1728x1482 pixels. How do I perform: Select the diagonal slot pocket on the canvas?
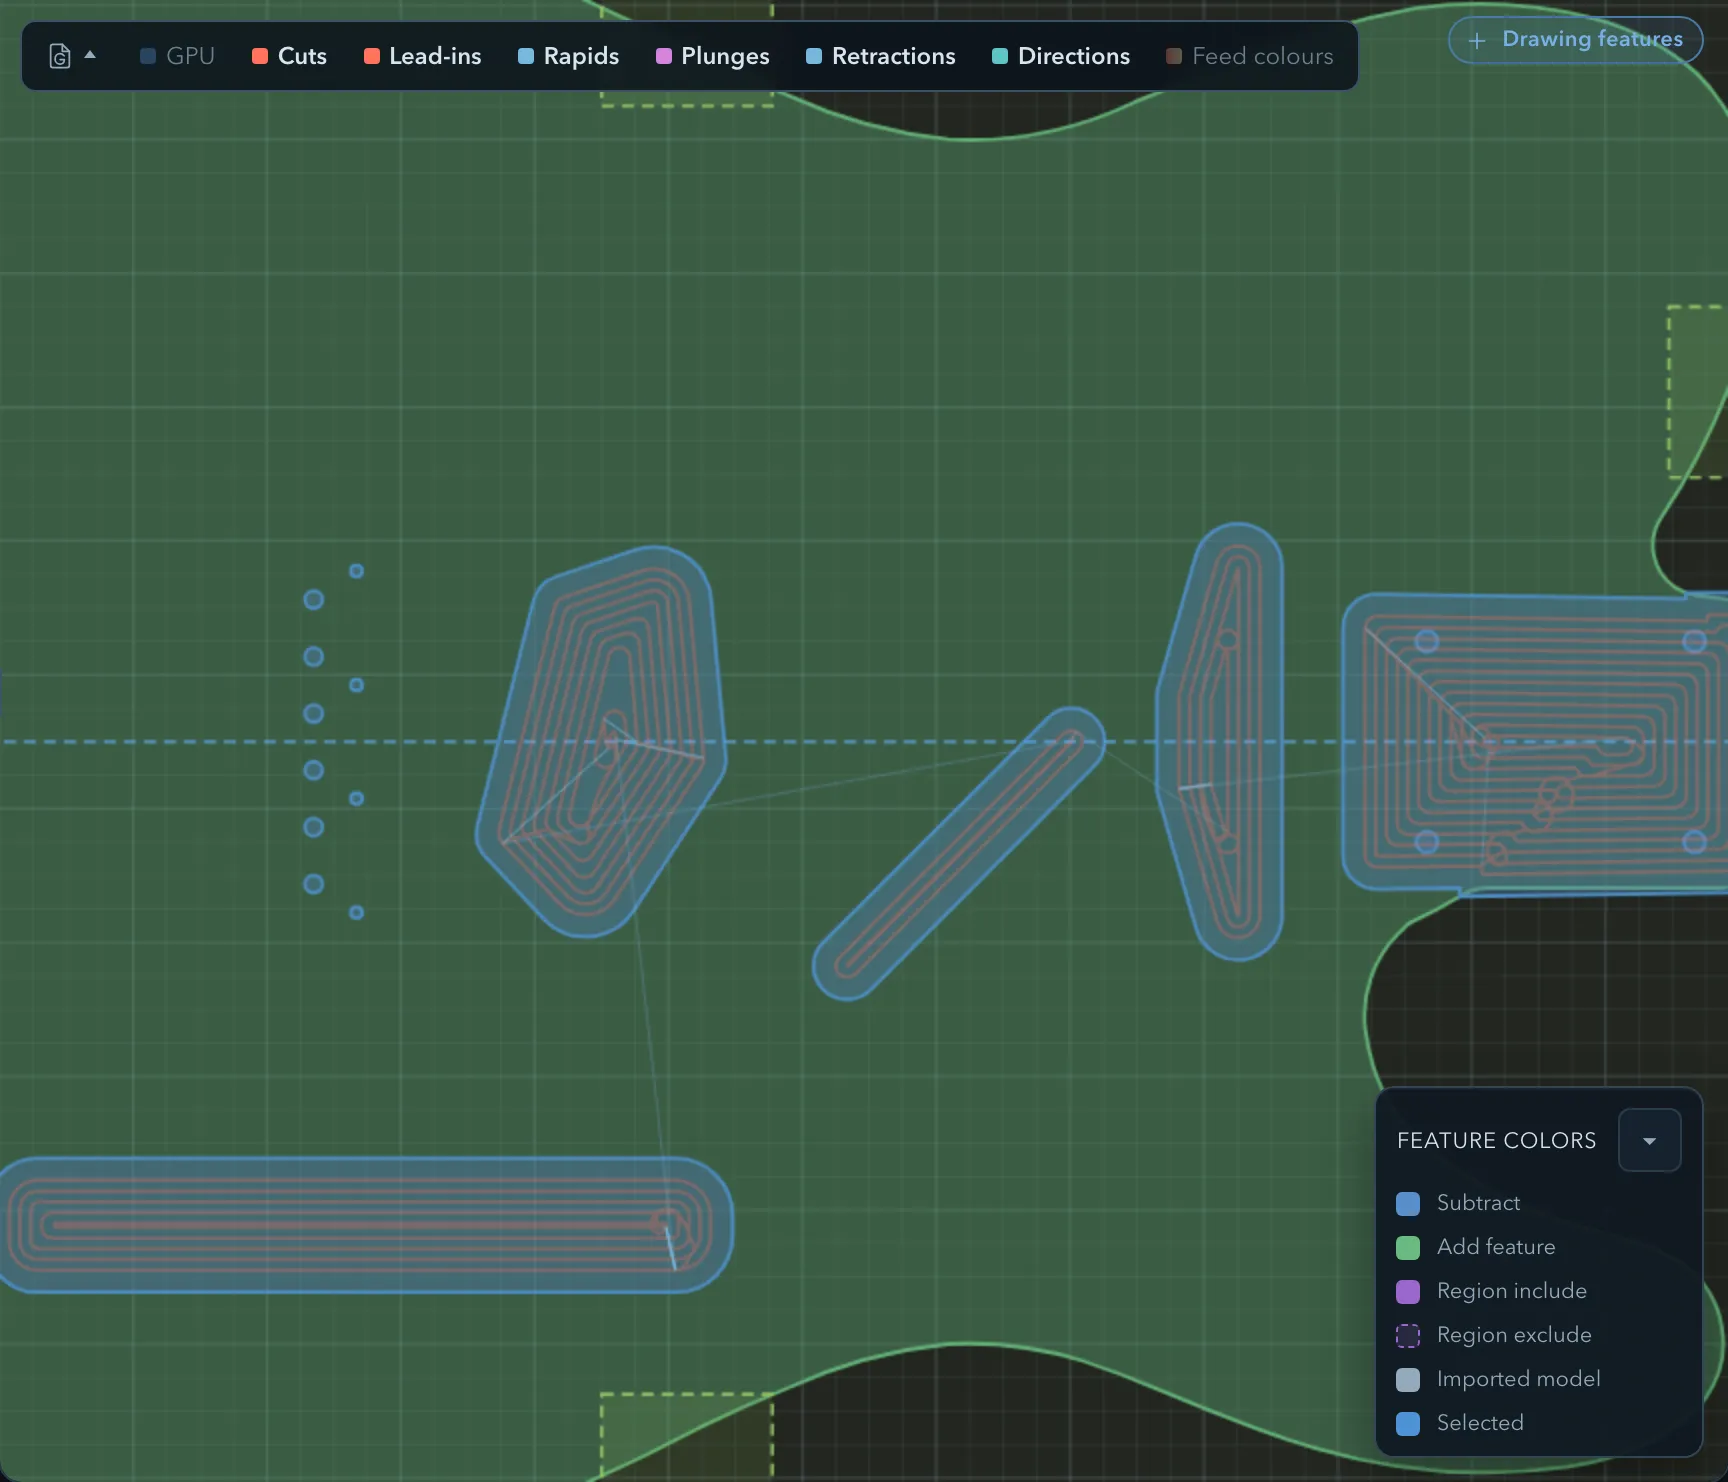point(958,854)
